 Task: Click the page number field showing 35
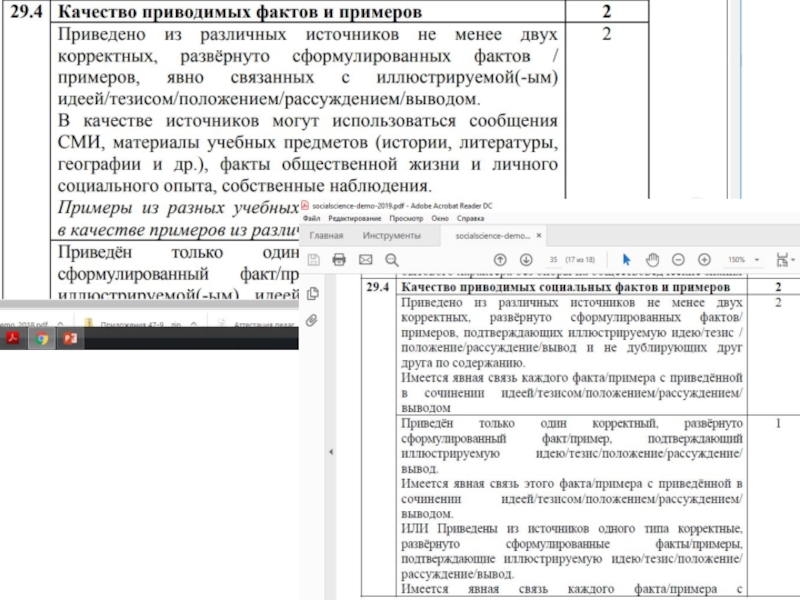553,259
